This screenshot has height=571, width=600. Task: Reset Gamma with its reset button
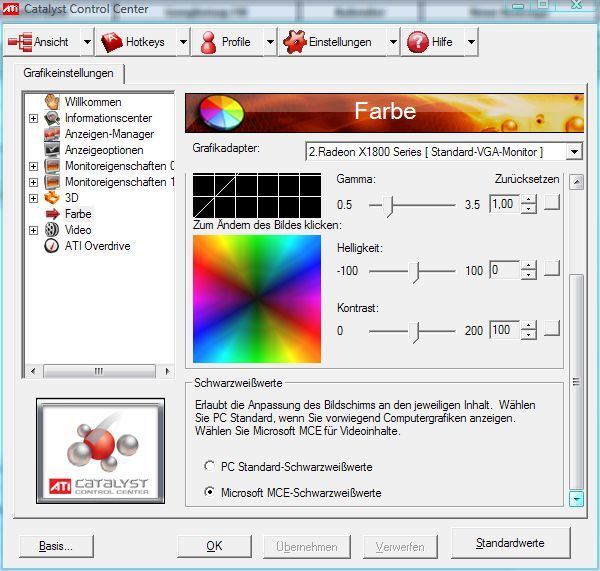click(x=552, y=202)
